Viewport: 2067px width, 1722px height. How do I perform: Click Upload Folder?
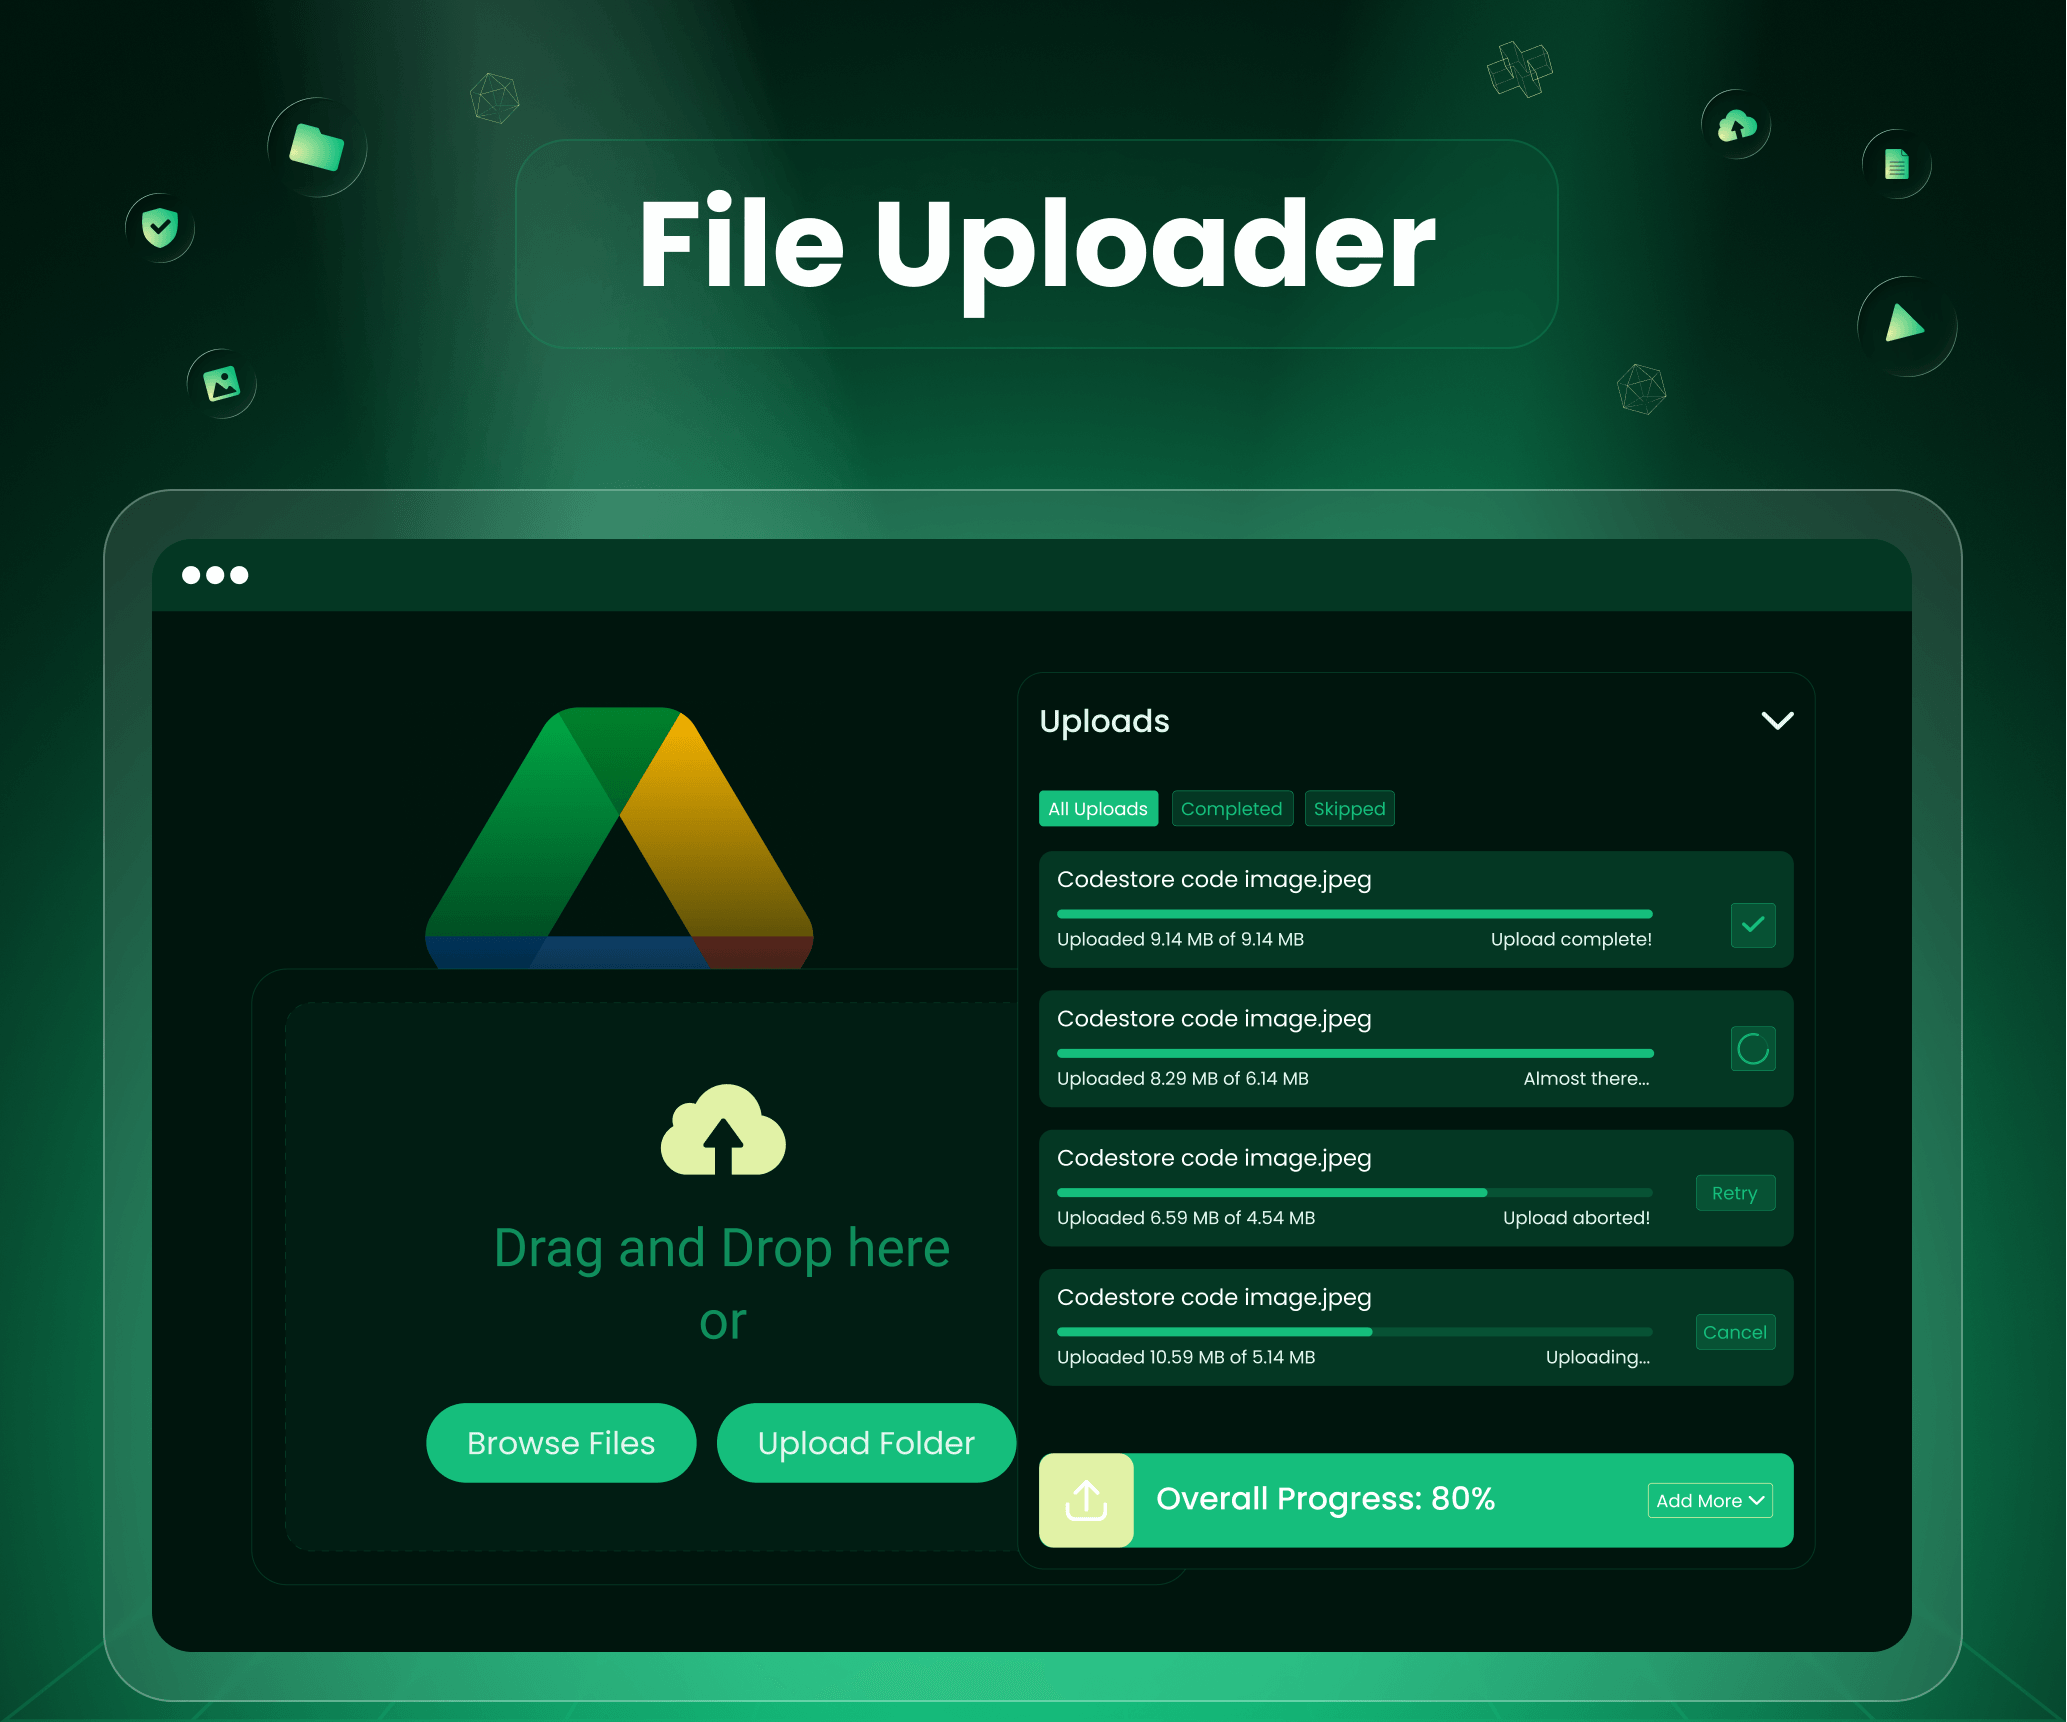pos(866,1442)
